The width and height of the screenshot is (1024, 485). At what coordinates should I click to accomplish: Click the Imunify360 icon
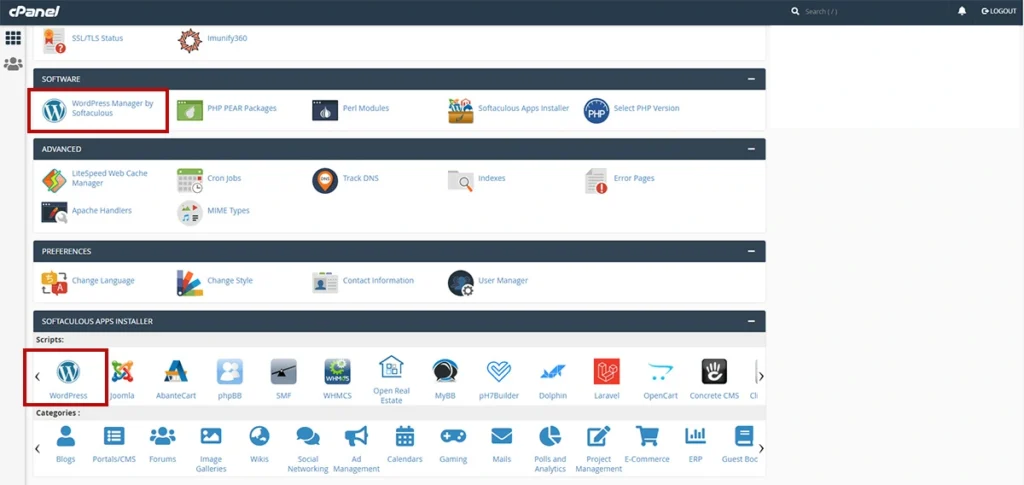click(x=190, y=40)
